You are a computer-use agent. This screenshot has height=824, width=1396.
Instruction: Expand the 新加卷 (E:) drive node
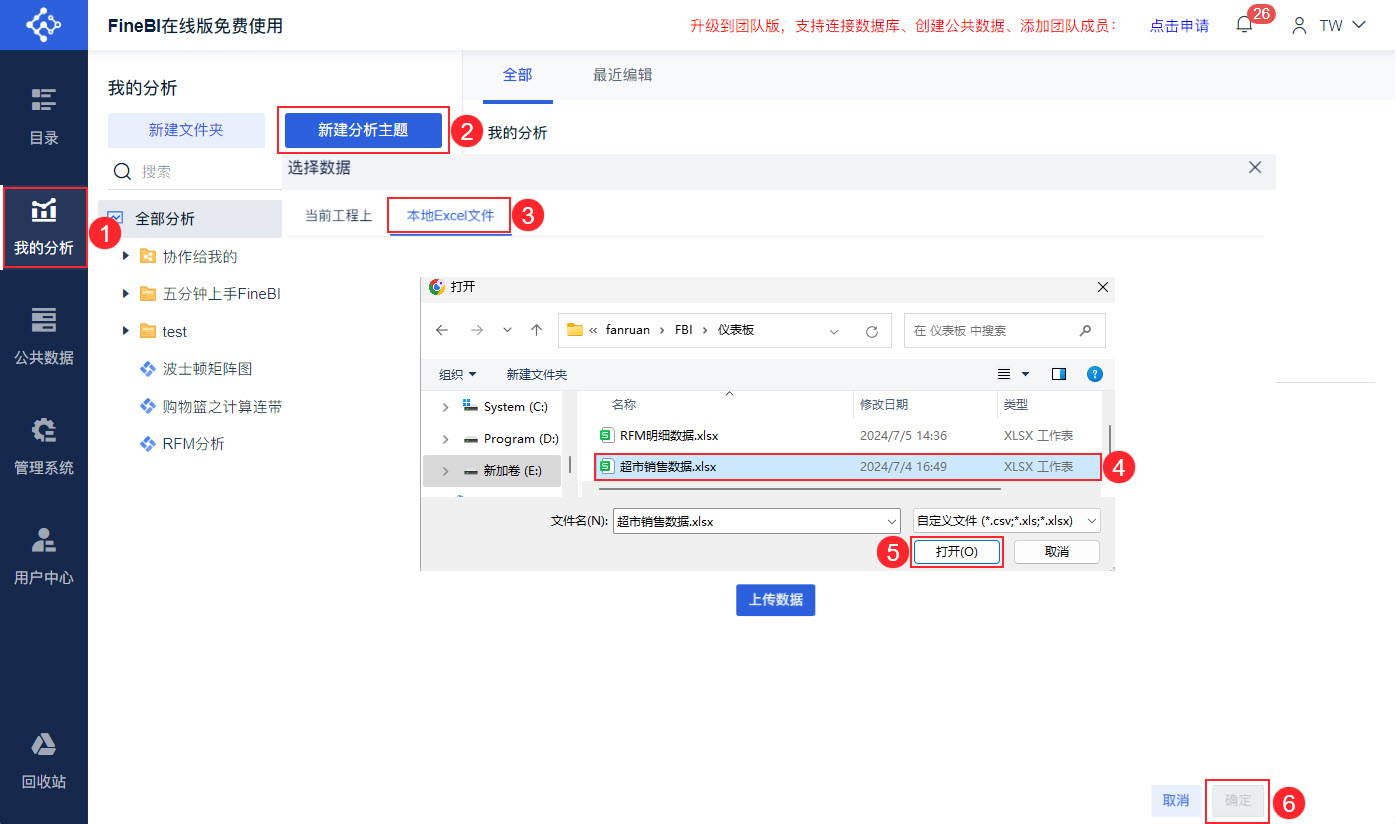tap(445, 471)
